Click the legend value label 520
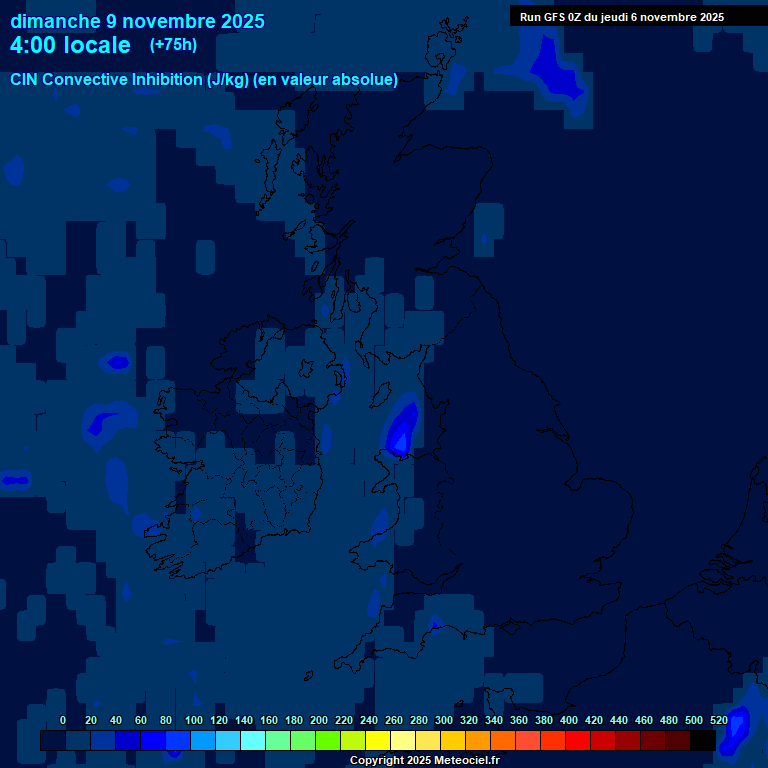The image size is (768, 768). [x=719, y=720]
